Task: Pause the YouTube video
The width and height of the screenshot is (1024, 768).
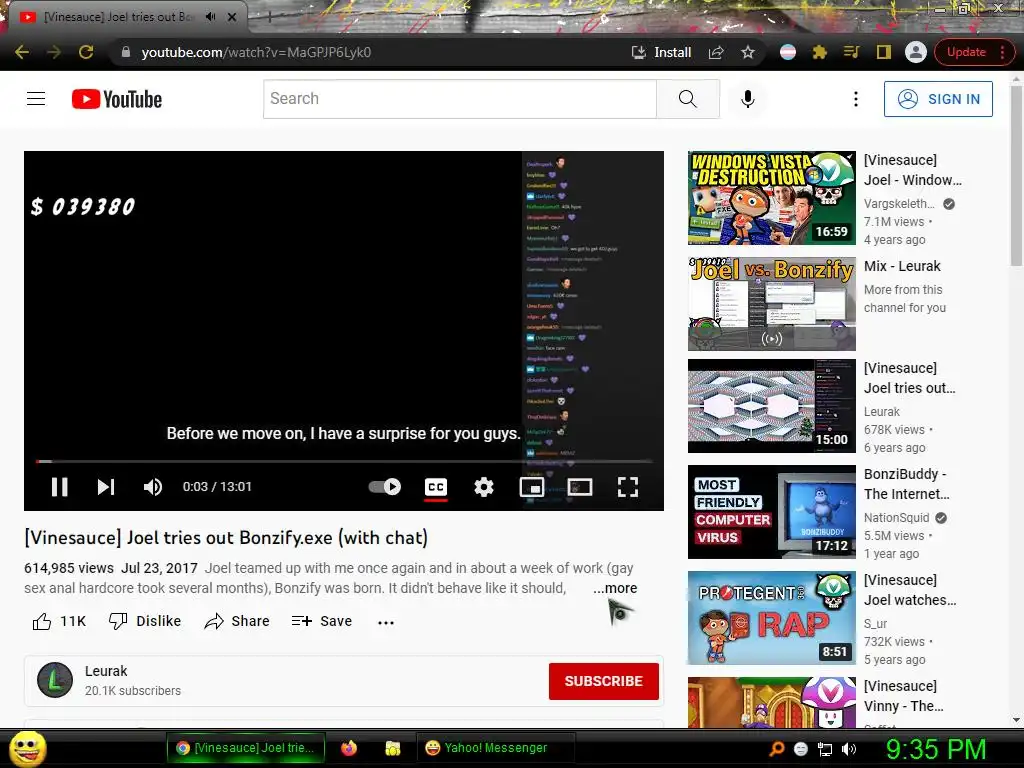Action: pos(59,487)
